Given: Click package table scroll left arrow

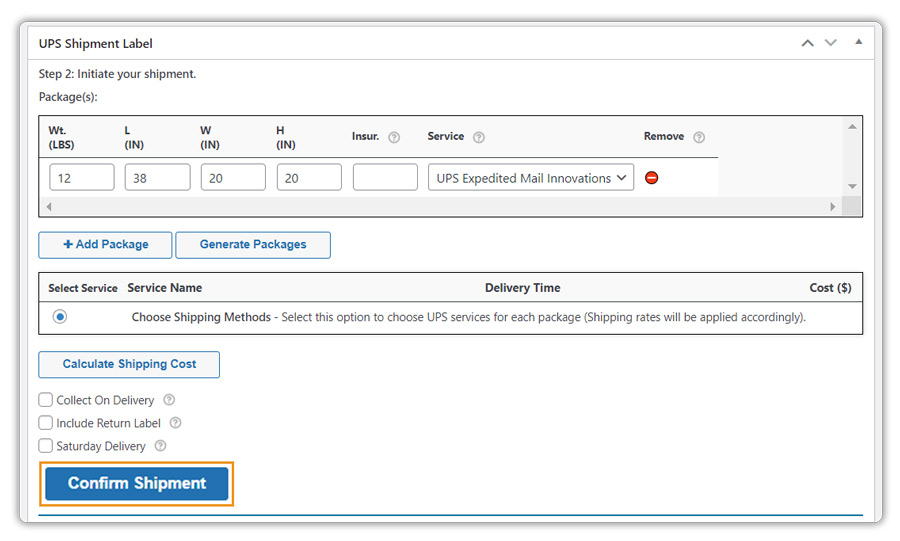Looking at the screenshot, I should [49, 207].
